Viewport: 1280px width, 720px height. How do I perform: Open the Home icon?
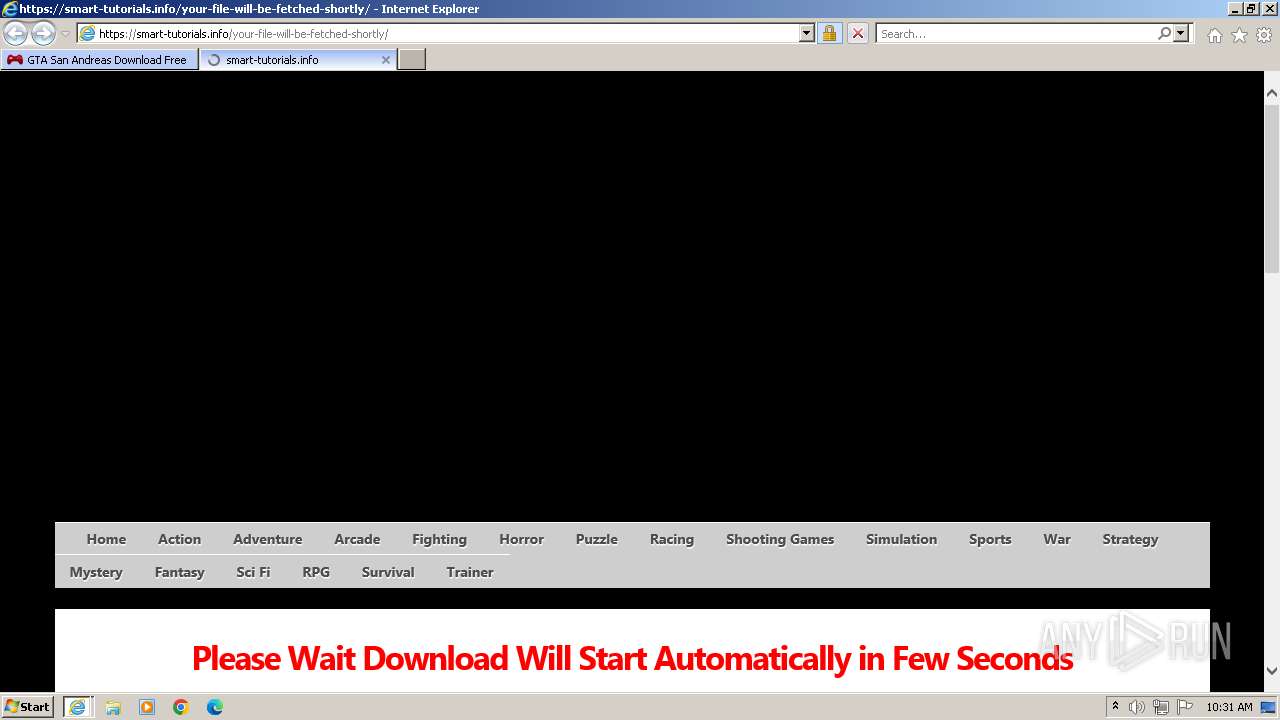(x=1214, y=35)
